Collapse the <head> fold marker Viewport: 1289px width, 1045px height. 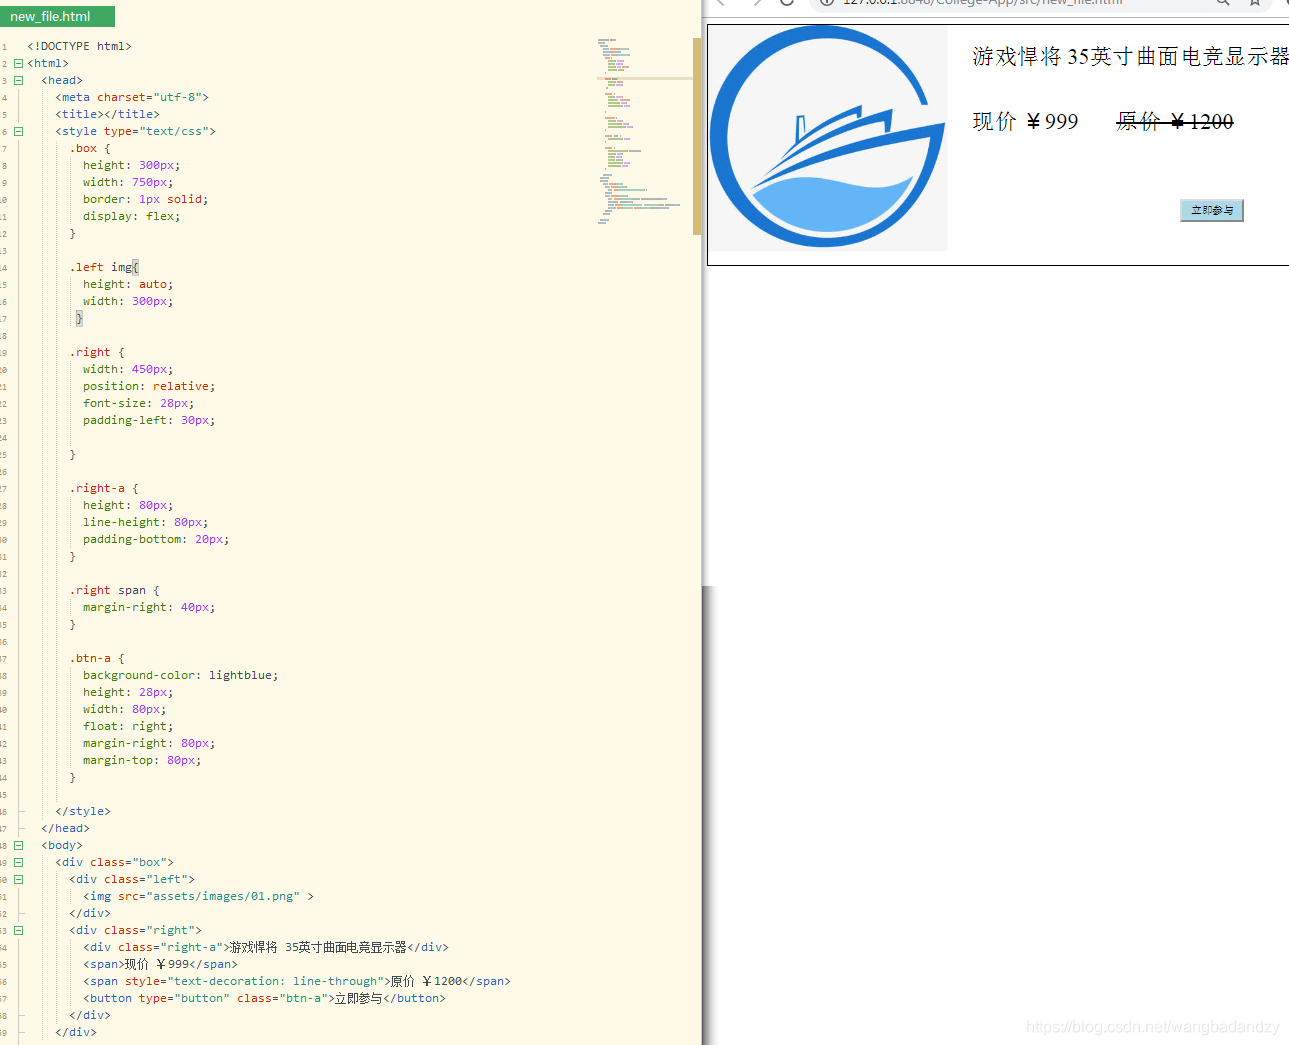[18, 80]
